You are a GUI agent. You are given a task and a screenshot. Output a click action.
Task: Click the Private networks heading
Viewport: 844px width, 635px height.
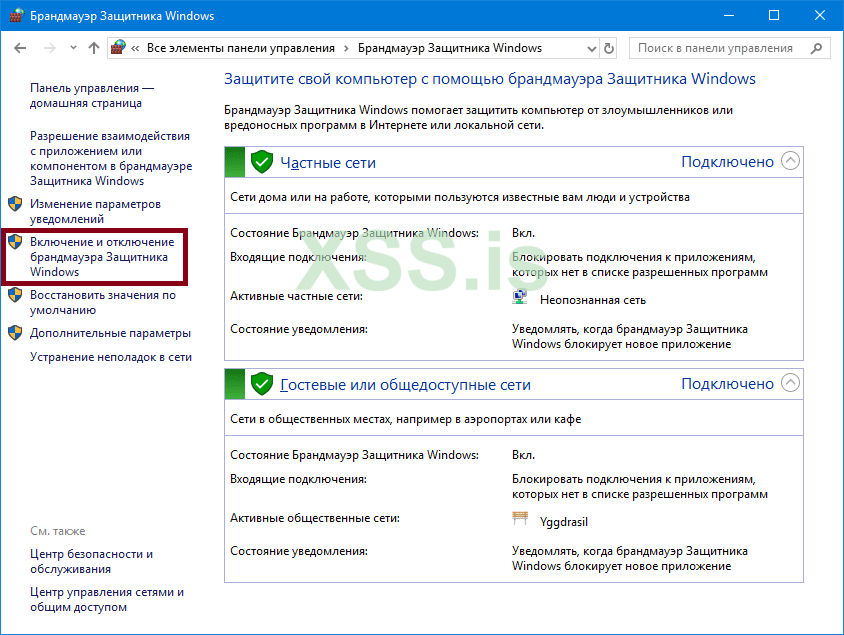[328, 163]
